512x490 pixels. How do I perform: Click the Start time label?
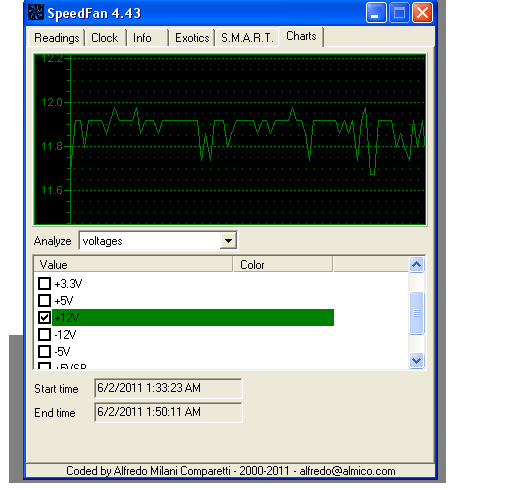(56, 389)
